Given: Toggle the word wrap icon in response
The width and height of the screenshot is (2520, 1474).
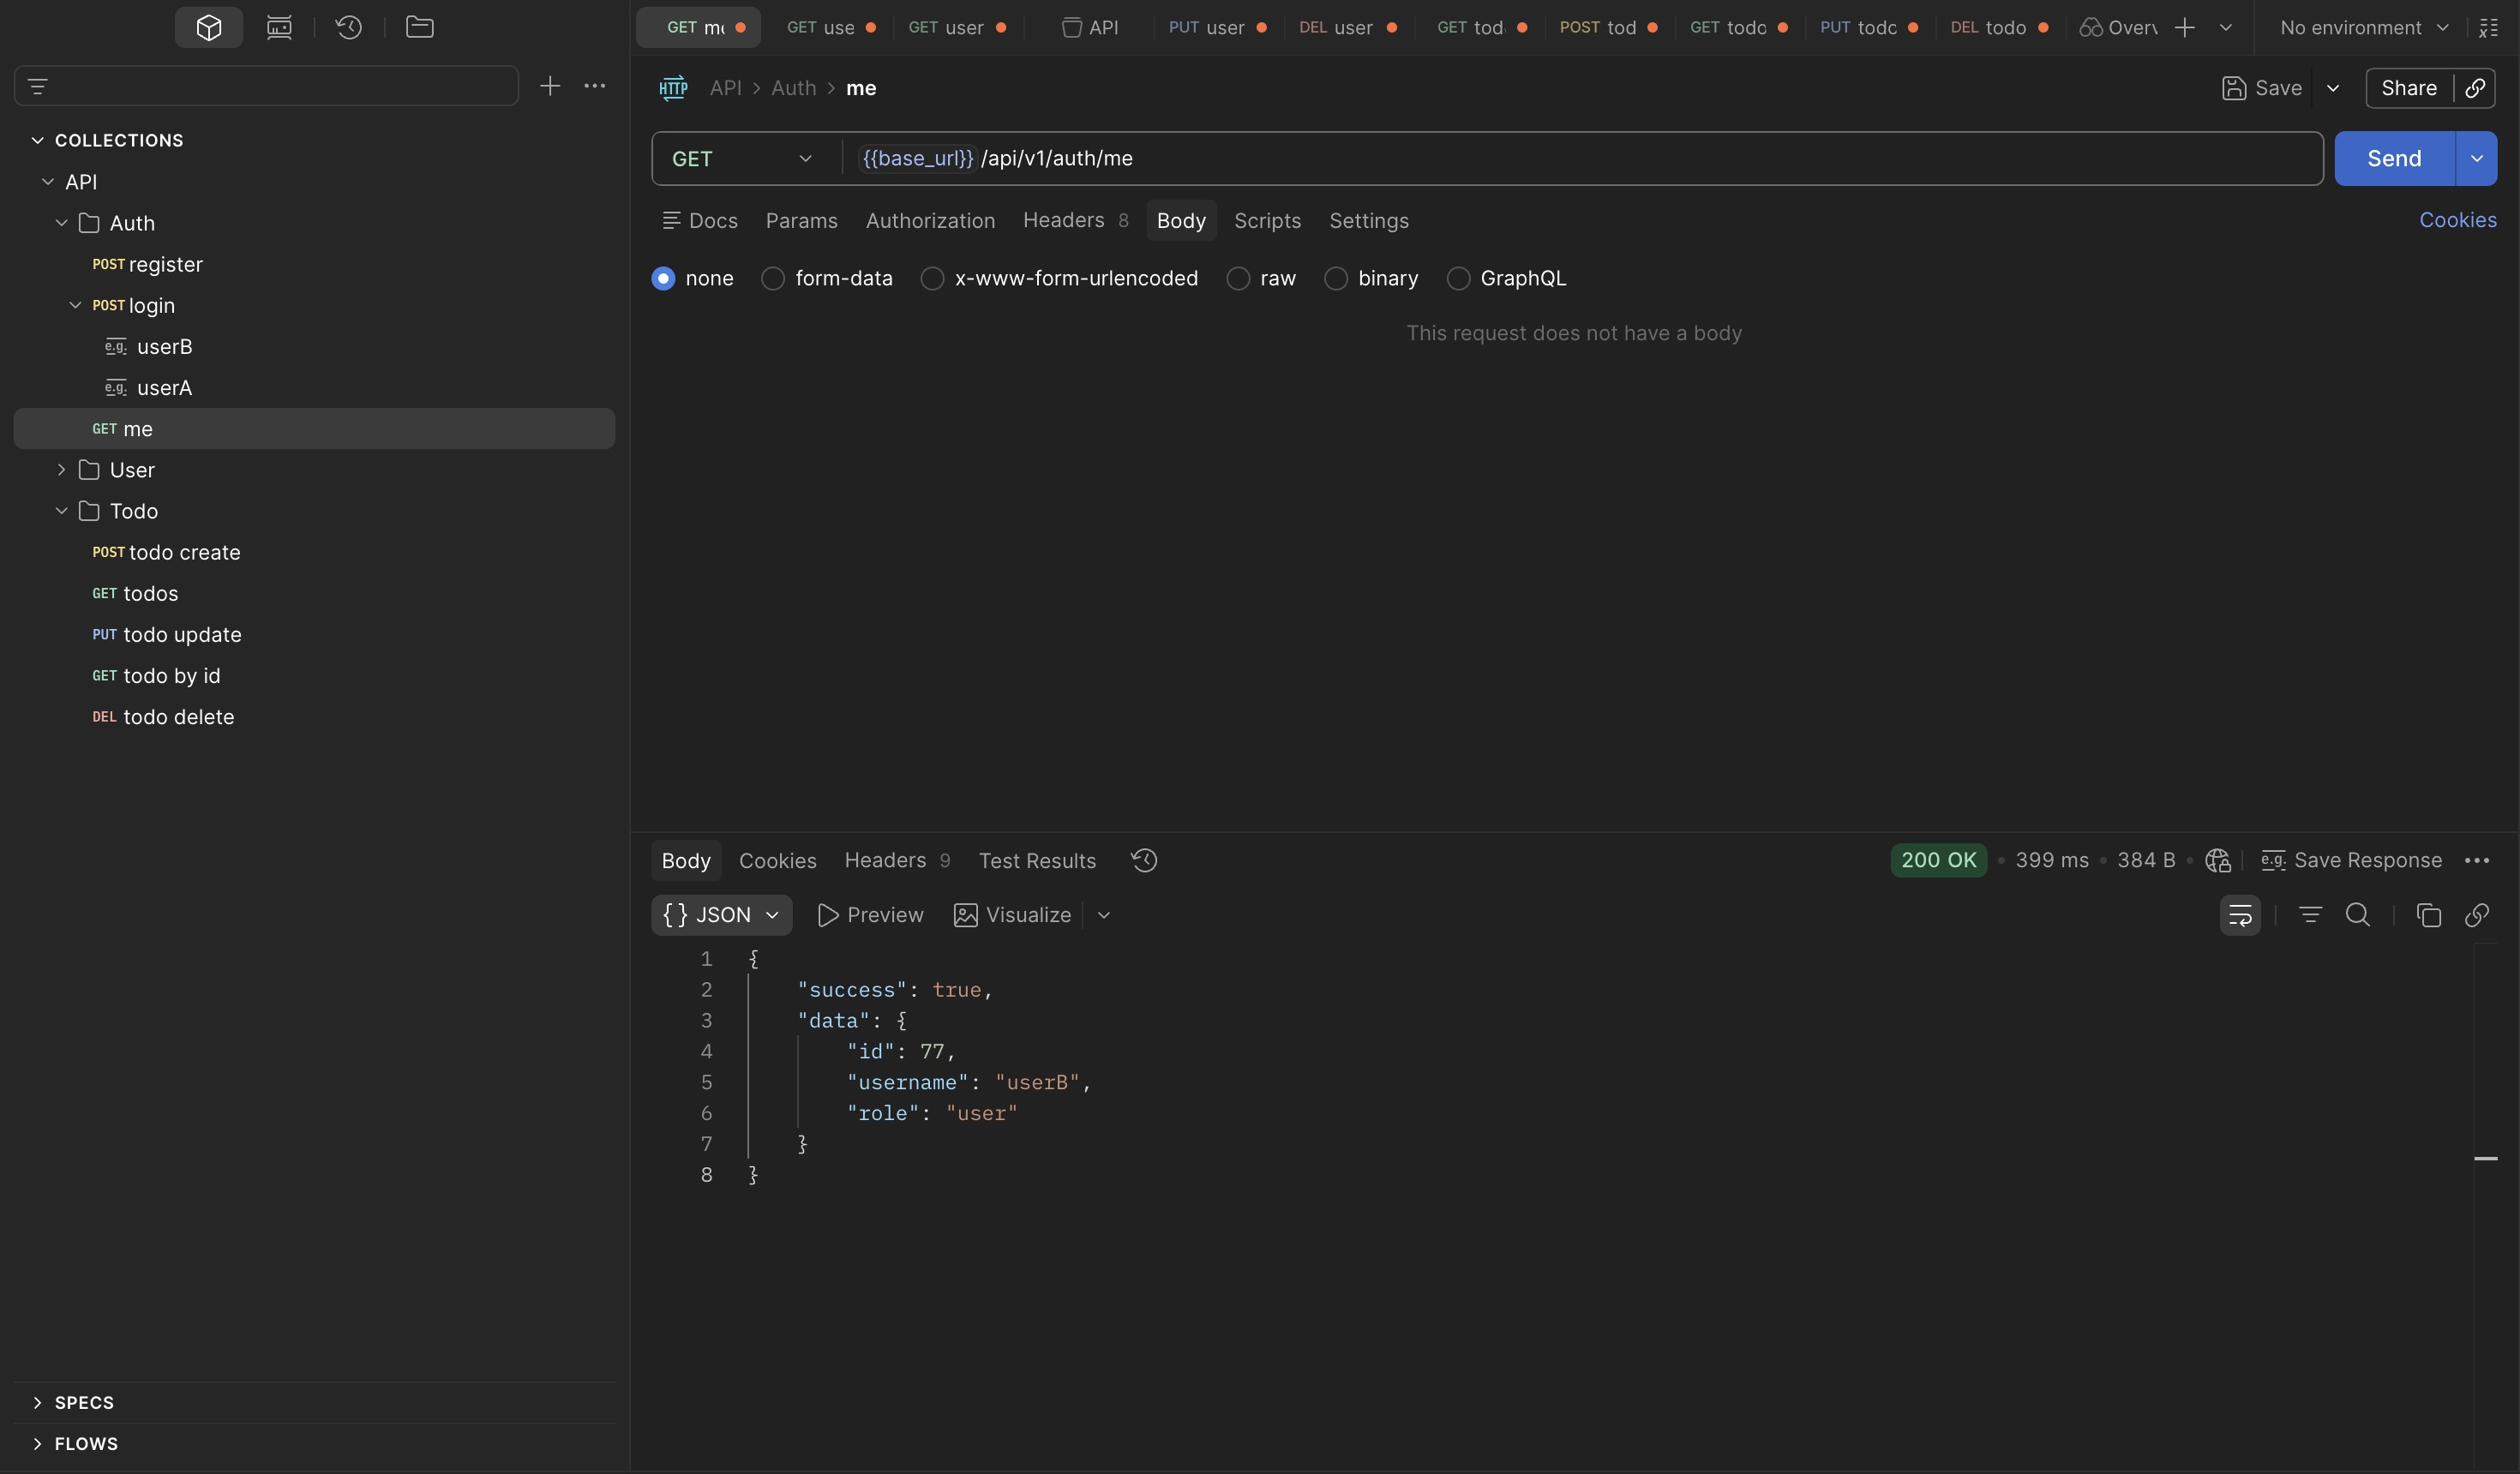Looking at the screenshot, I should pos(2240,915).
